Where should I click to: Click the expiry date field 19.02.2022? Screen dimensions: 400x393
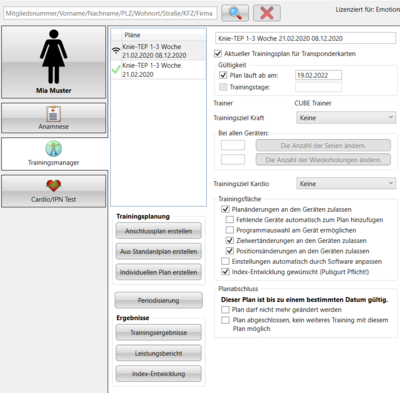[x=318, y=75]
